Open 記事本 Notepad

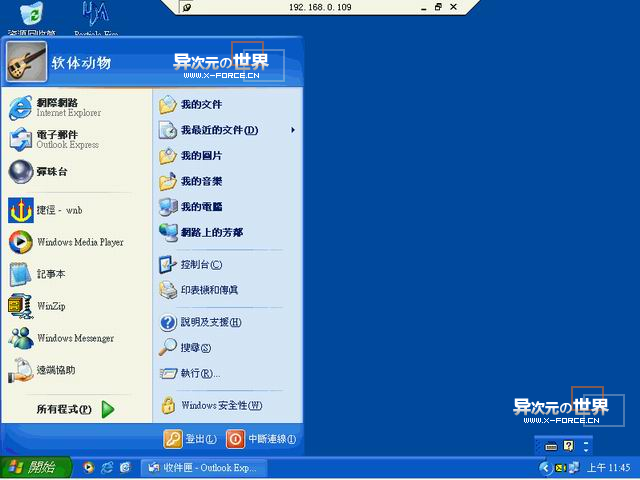point(76,274)
